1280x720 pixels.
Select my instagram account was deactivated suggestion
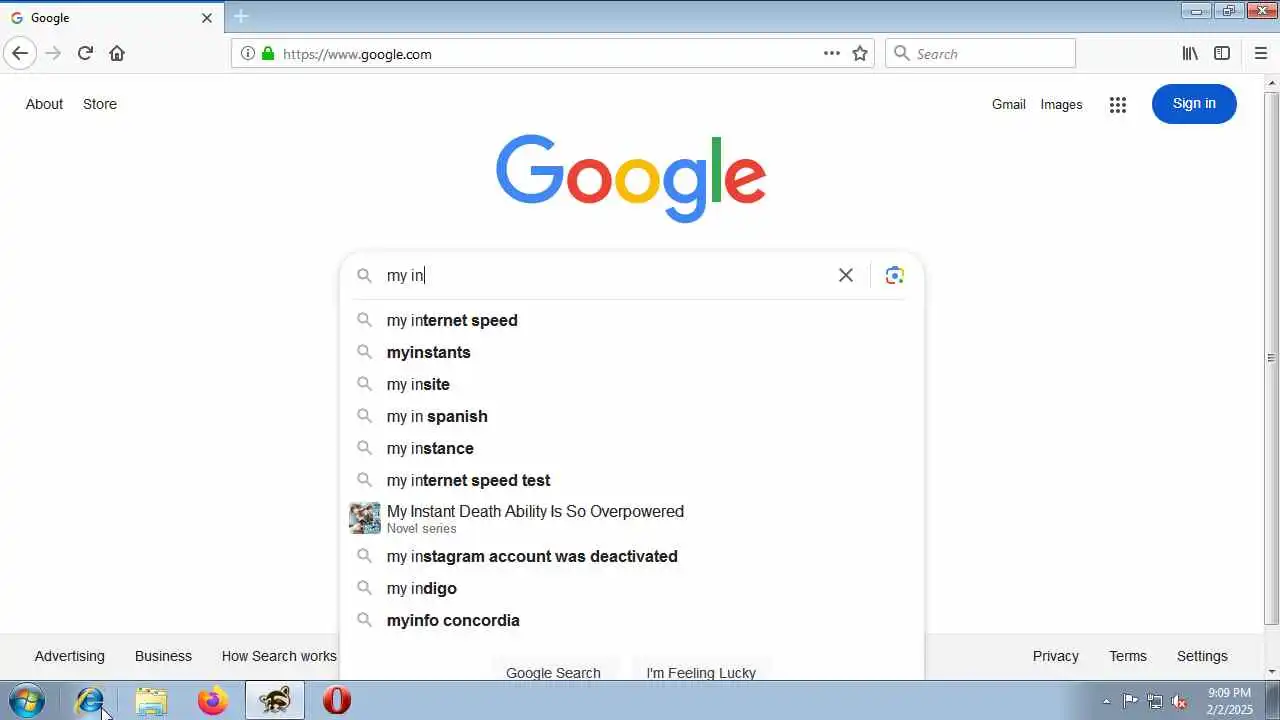pos(632,556)
